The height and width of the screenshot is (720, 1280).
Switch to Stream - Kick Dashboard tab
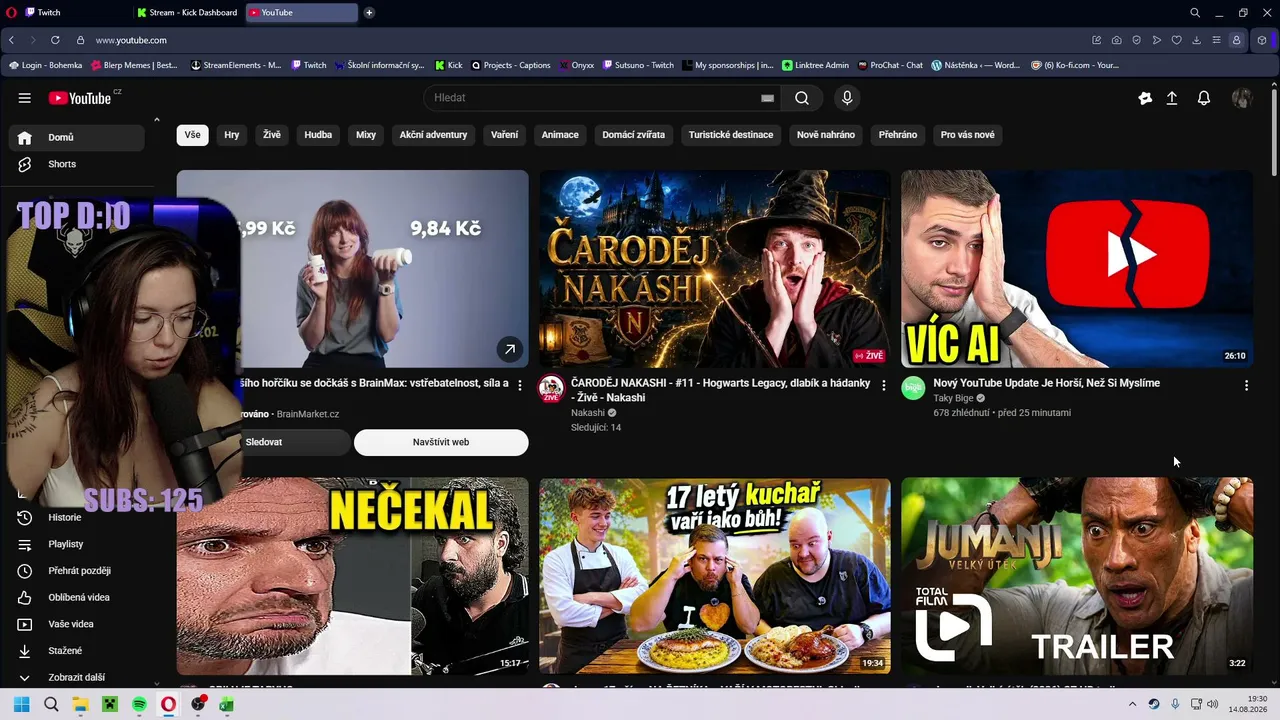[x=188, y=13]
